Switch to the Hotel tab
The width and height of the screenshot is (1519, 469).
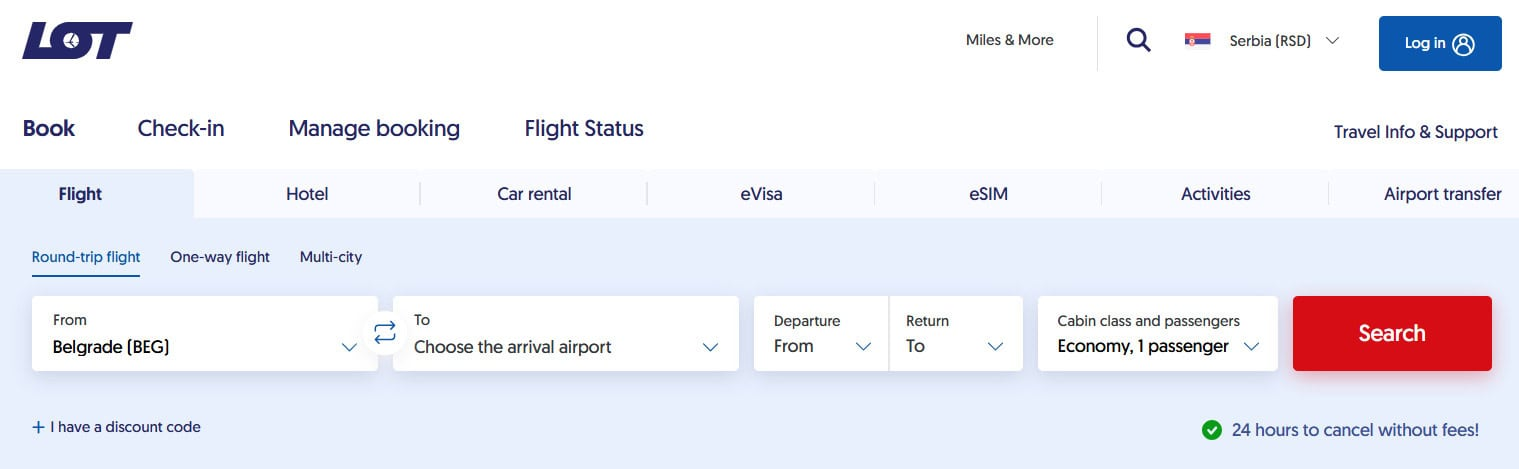point(307,194)
